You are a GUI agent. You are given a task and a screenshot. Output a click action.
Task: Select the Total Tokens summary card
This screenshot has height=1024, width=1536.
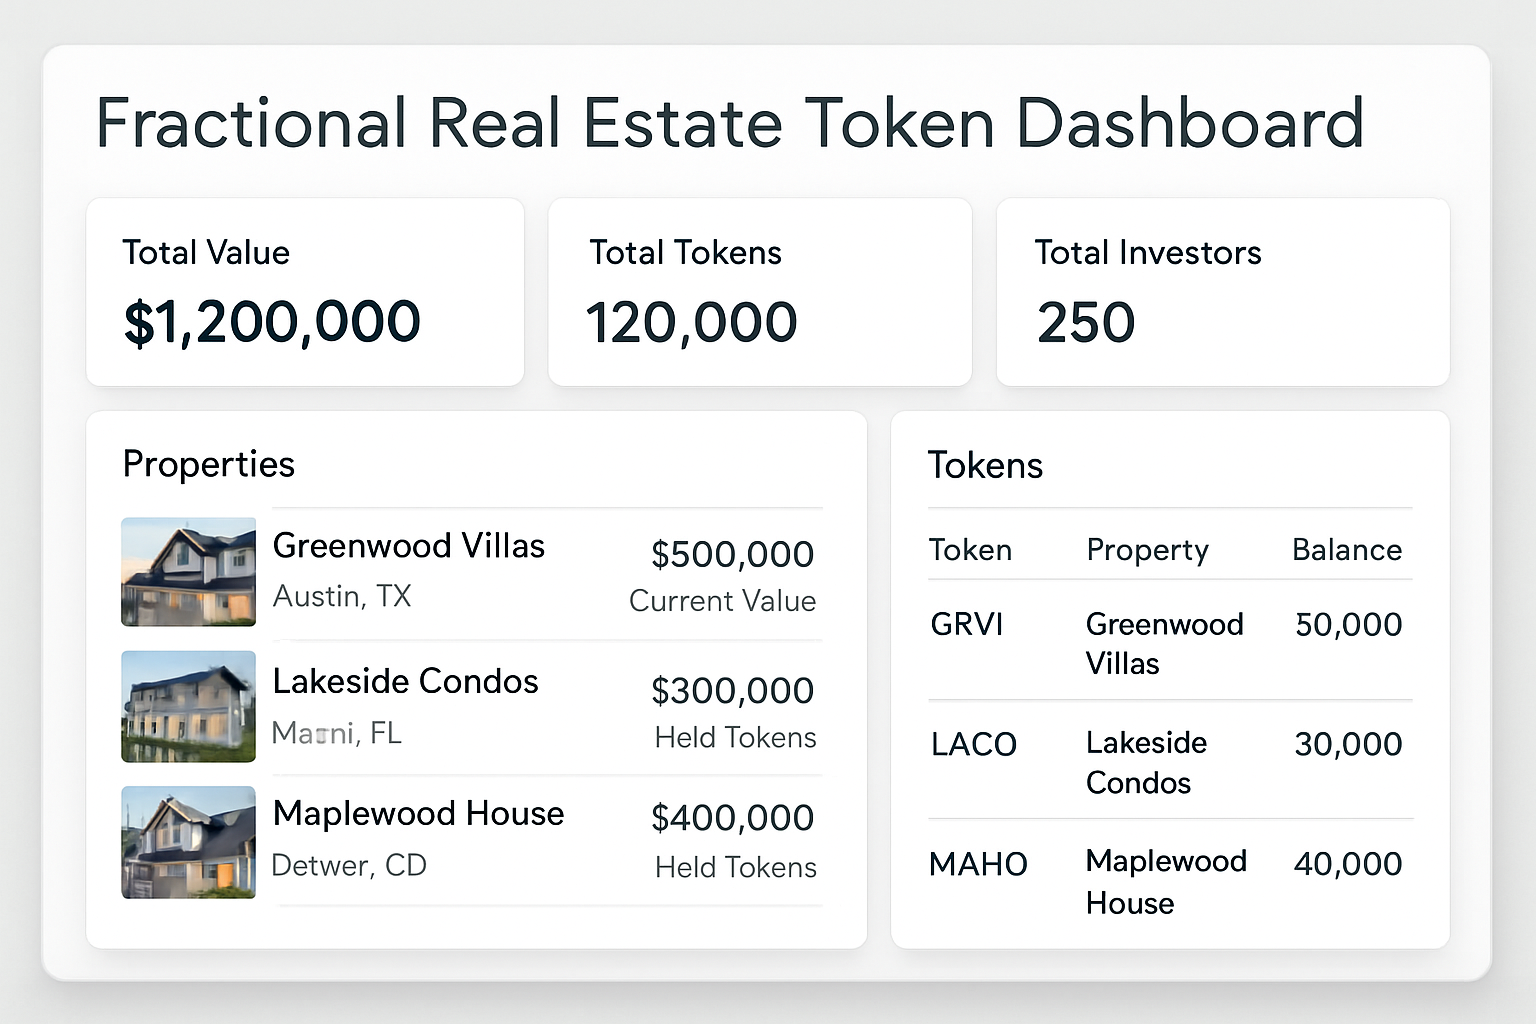[x=760, y=292]
